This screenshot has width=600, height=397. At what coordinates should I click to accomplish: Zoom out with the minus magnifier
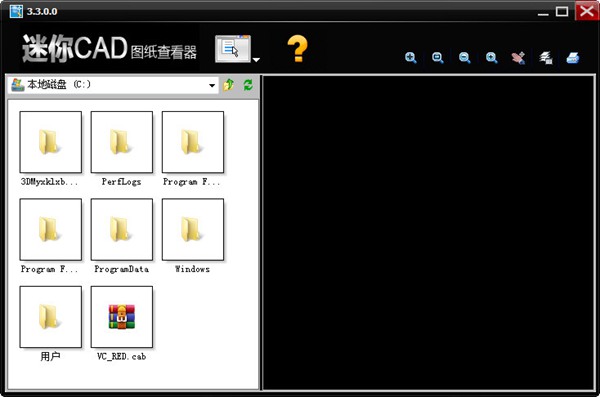click(x=465, y=58)
